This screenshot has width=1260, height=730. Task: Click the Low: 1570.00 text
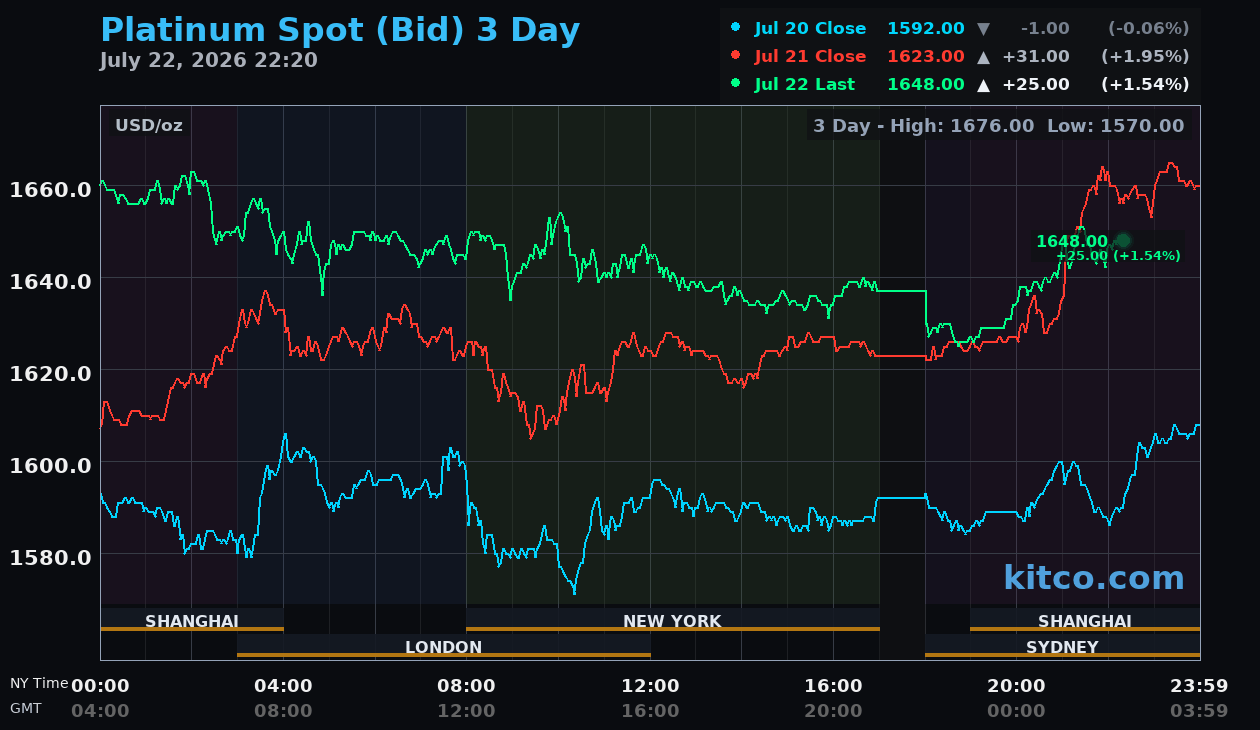click(1116, 126)
